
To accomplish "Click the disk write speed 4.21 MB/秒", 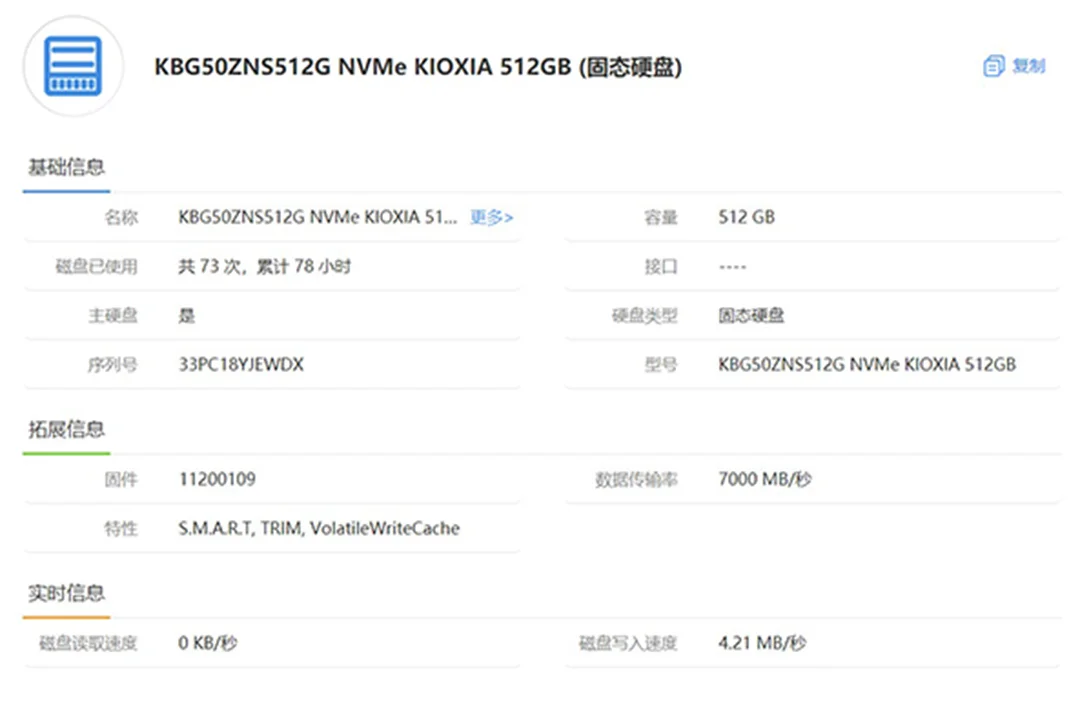I will 762,643.
